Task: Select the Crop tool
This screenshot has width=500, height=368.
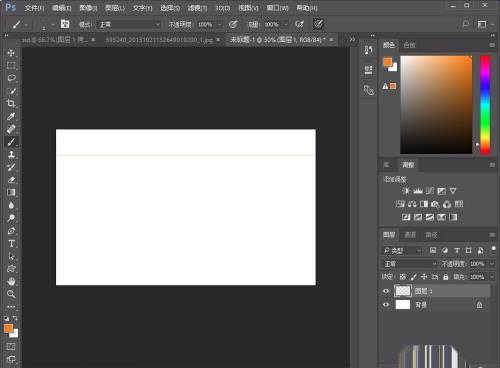Action: tap(11, 103)
